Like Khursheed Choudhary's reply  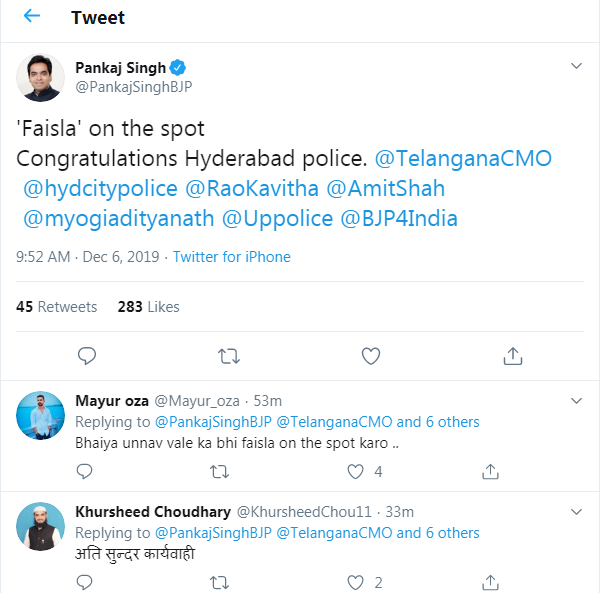[x=354, y=582]
